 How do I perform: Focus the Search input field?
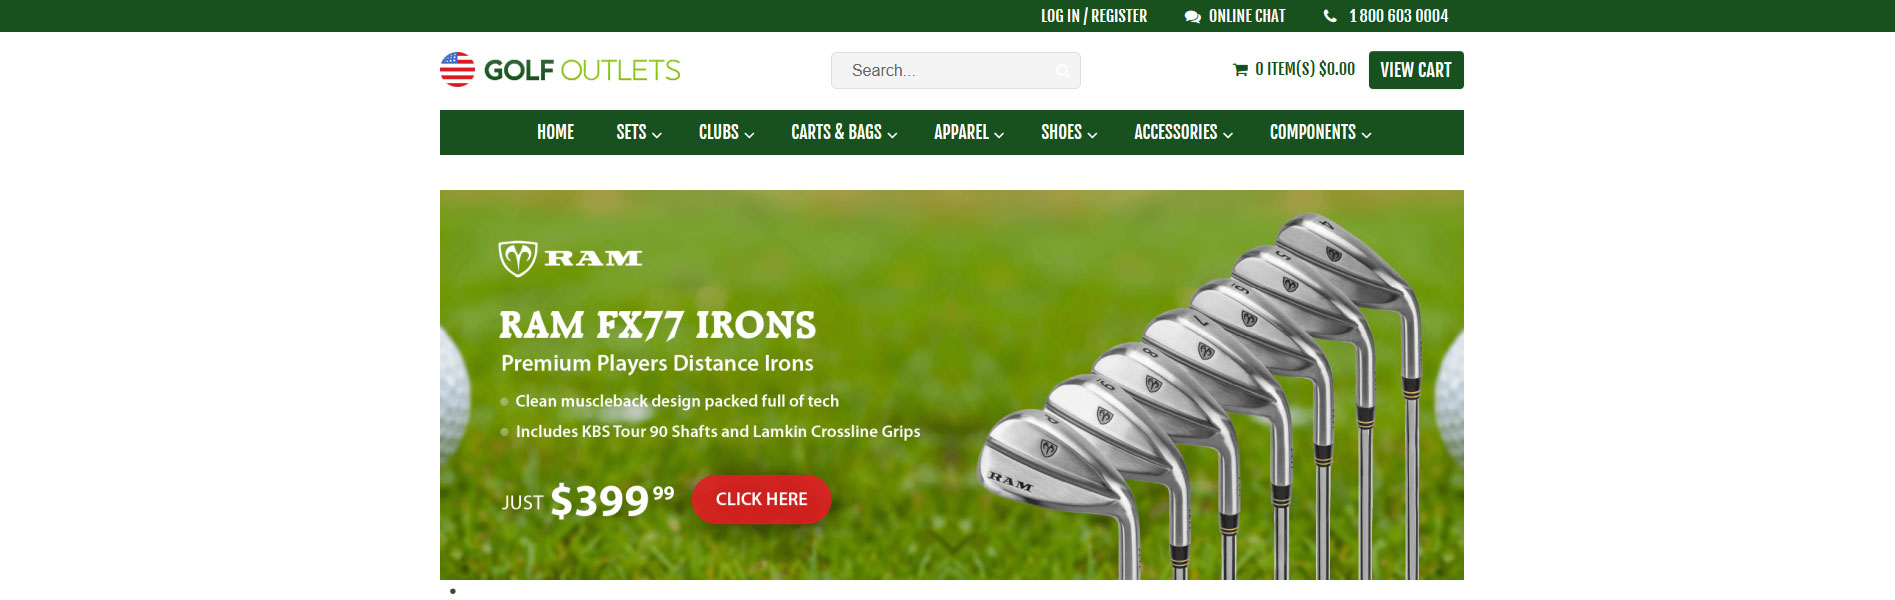[955, 70]
